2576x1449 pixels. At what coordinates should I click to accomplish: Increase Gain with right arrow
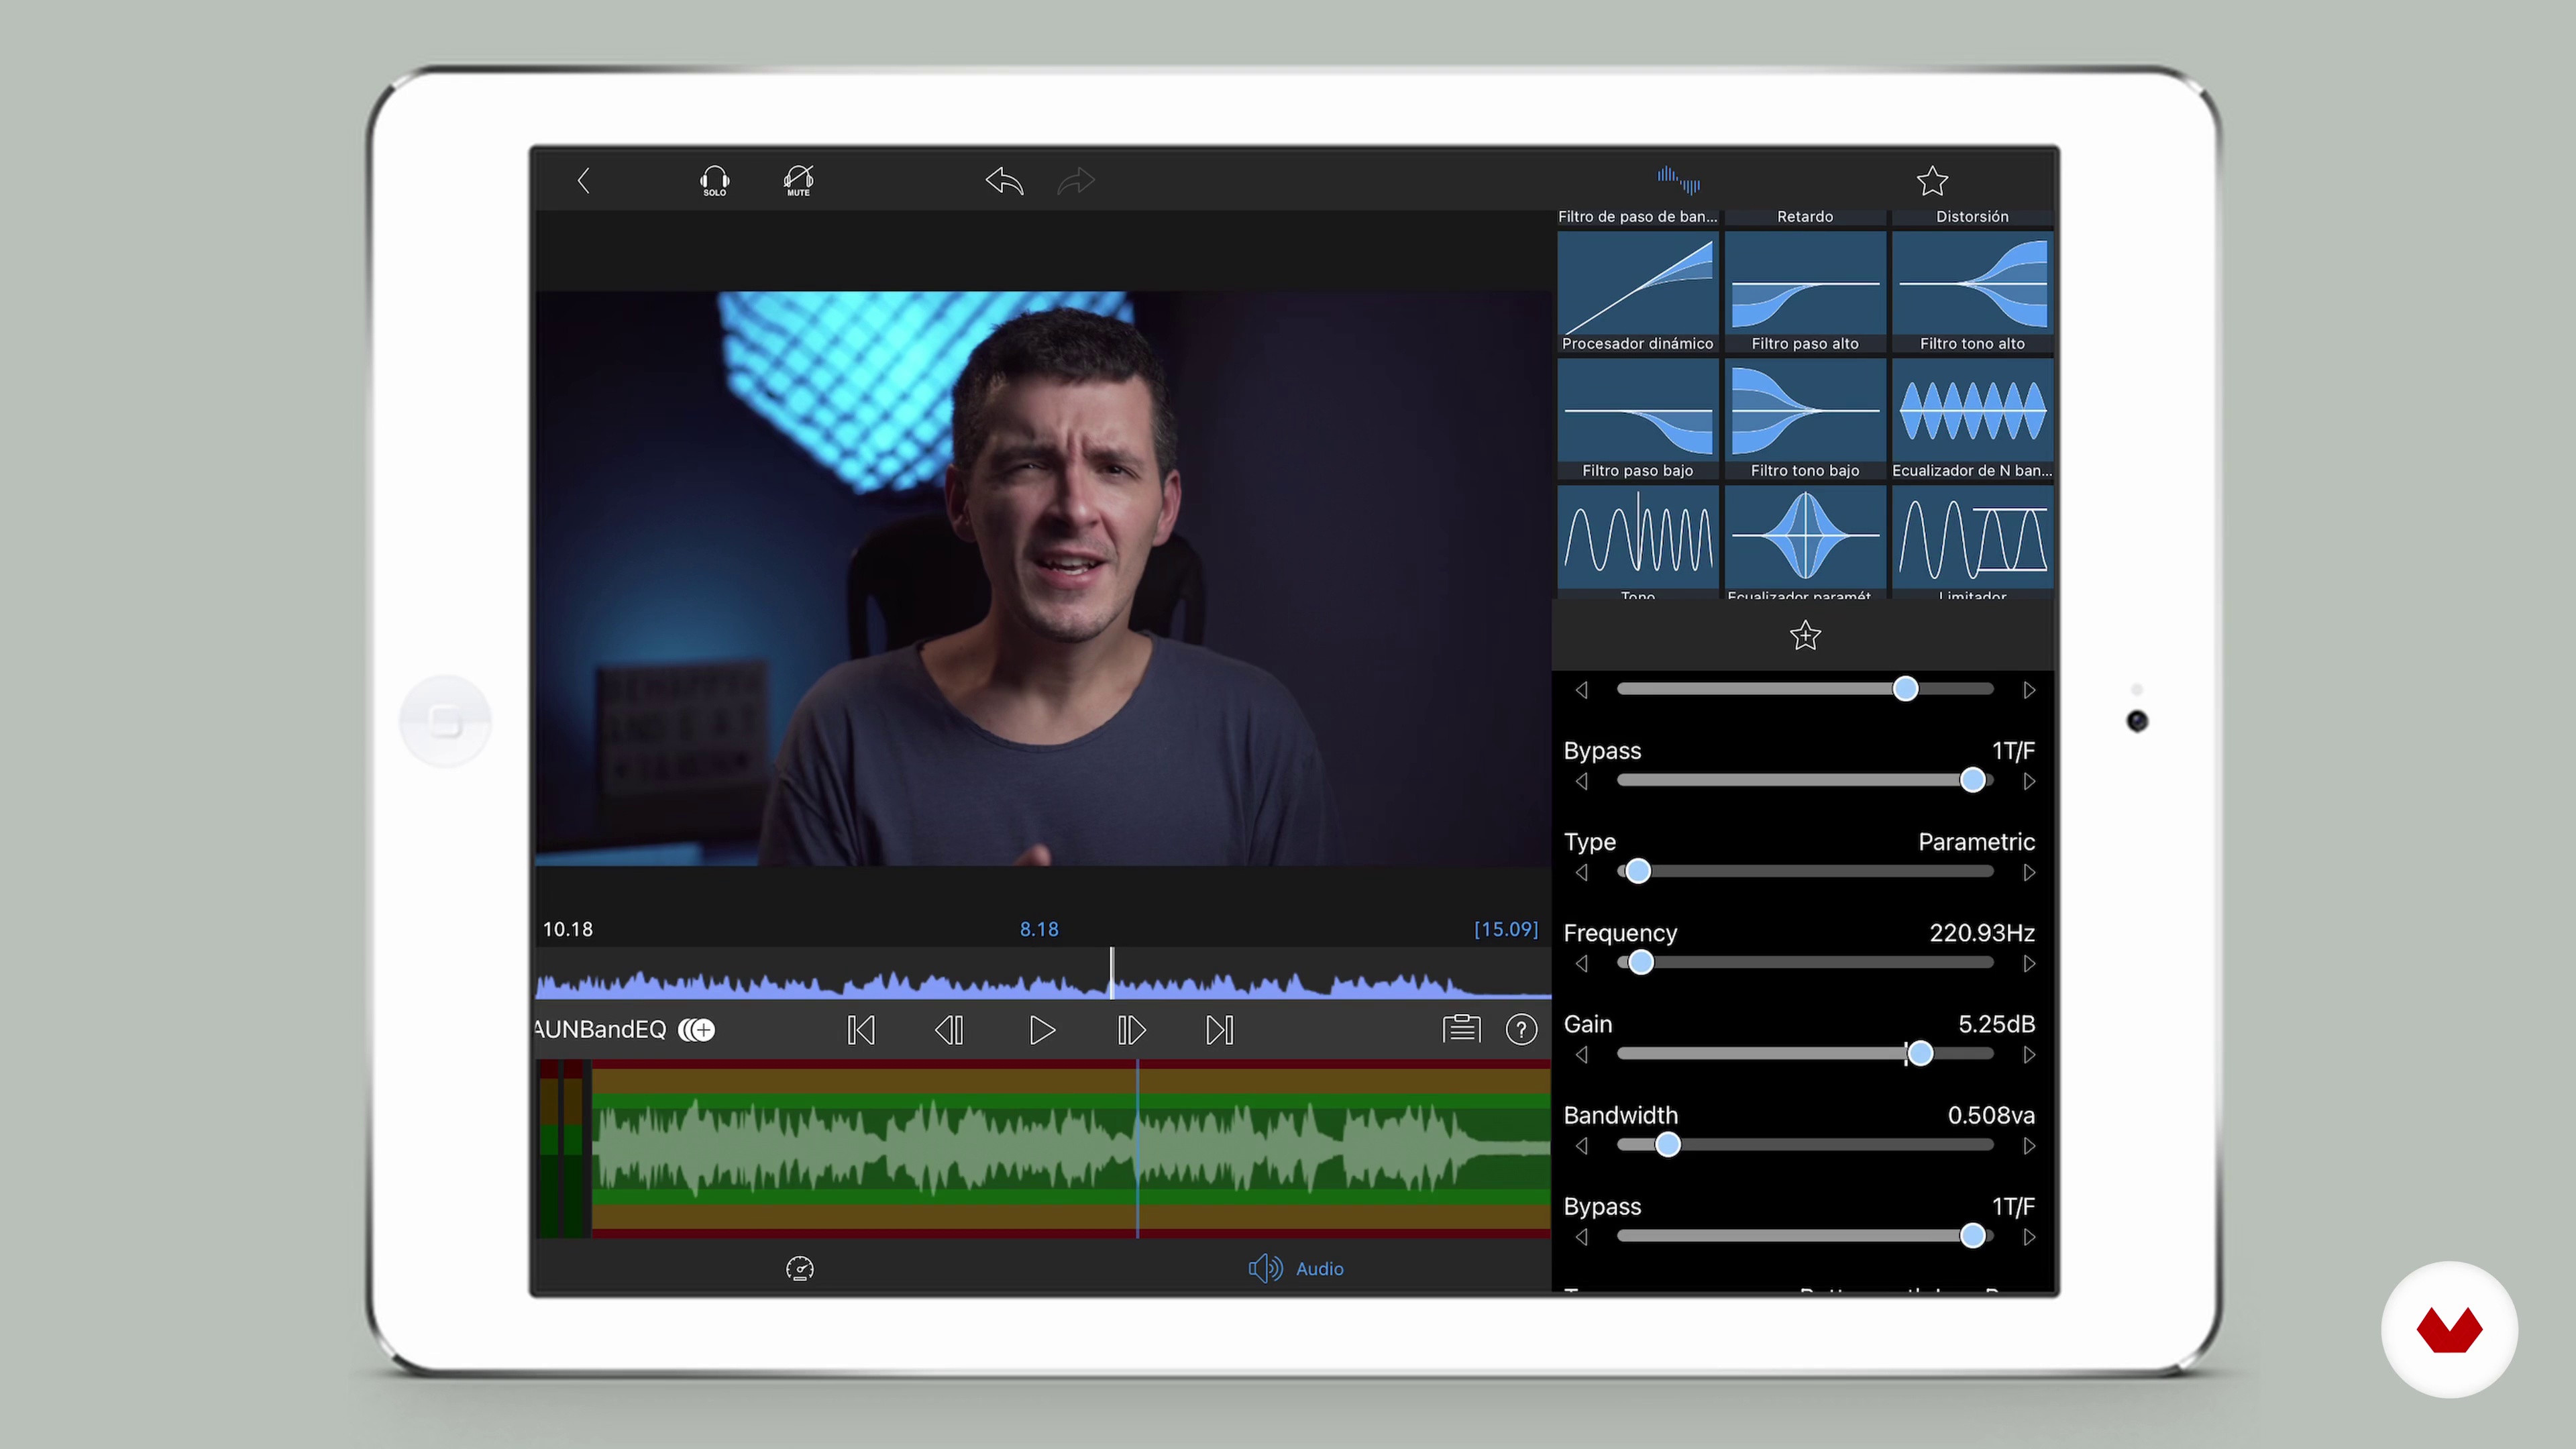tap(2029, 1054)
